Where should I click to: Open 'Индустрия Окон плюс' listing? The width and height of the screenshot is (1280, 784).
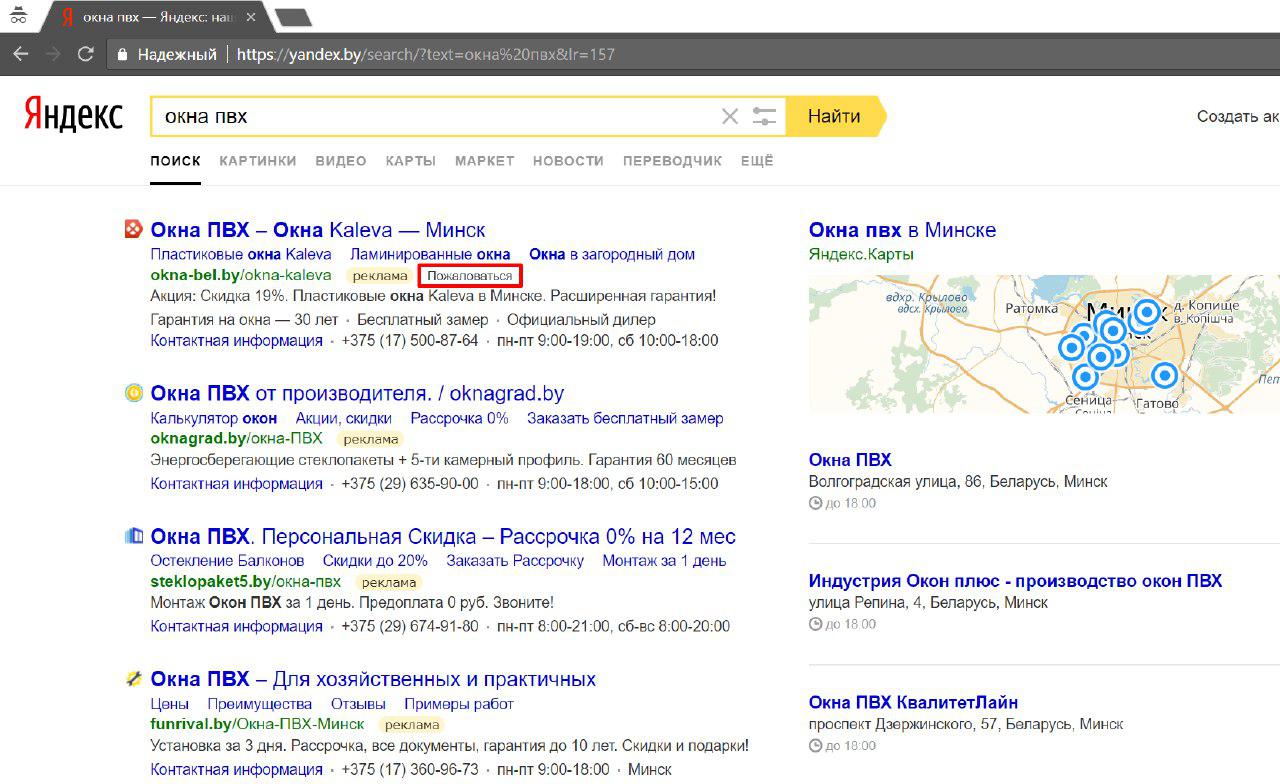1015,581
